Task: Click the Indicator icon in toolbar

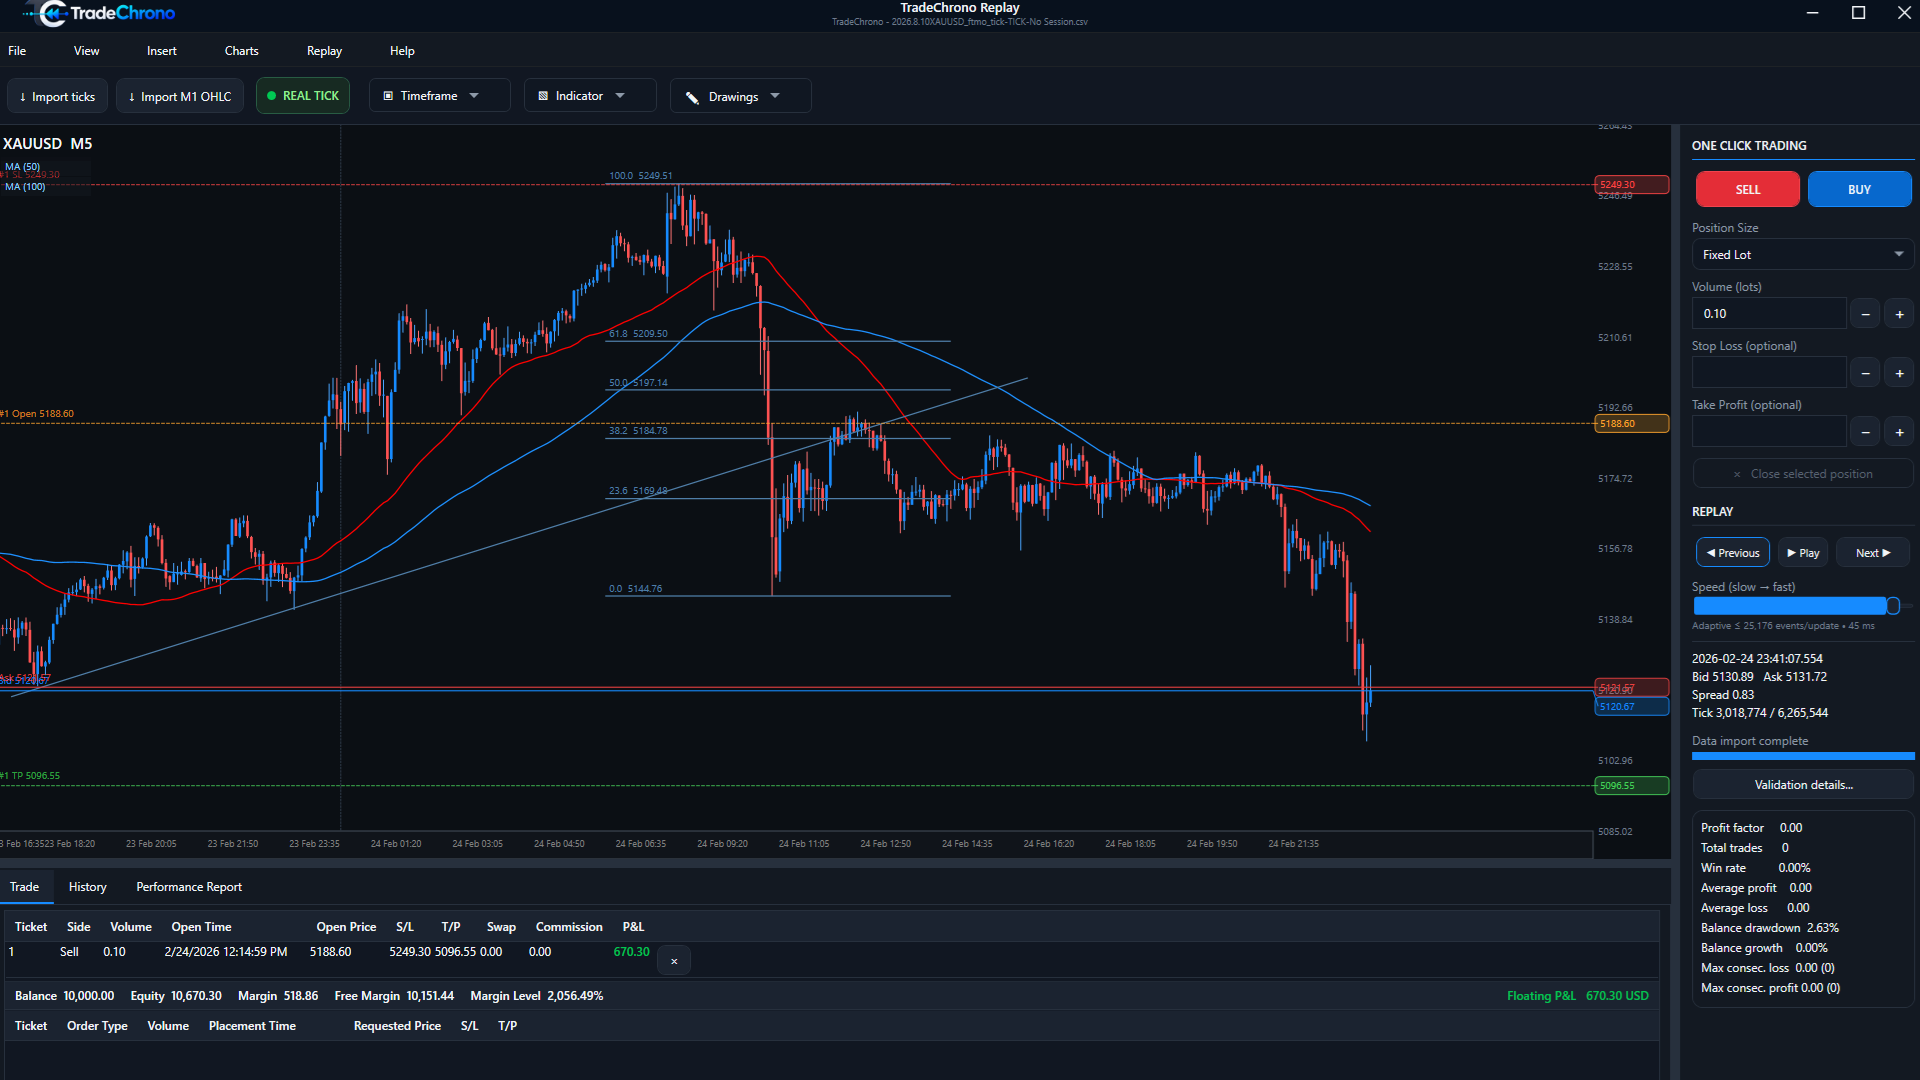Action: click(x=543, y=96)
